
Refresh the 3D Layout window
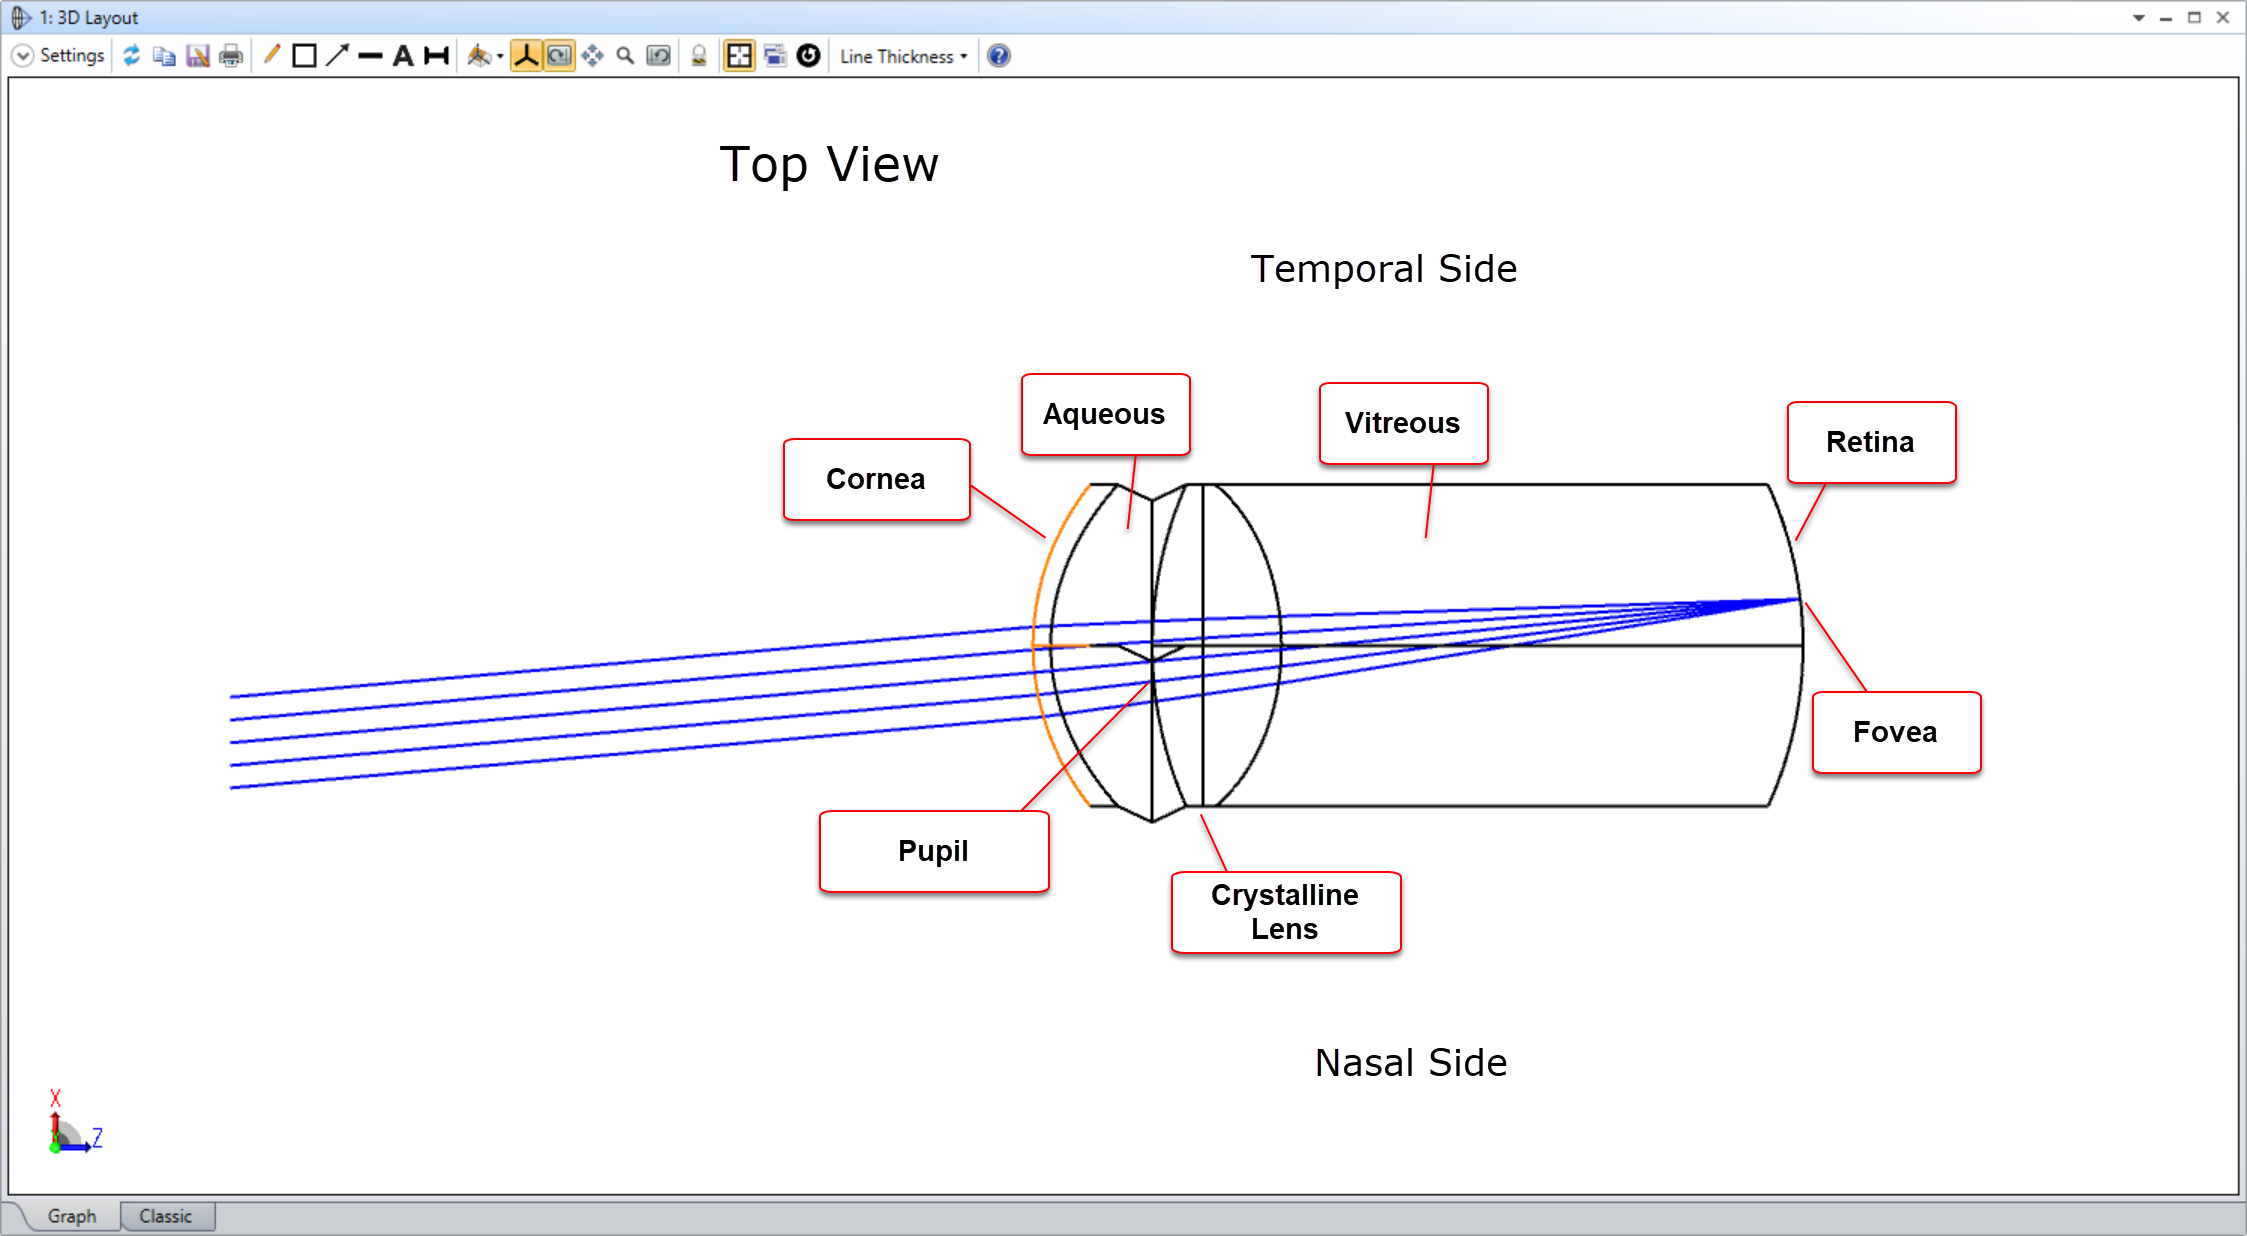[x=132, y=56]
